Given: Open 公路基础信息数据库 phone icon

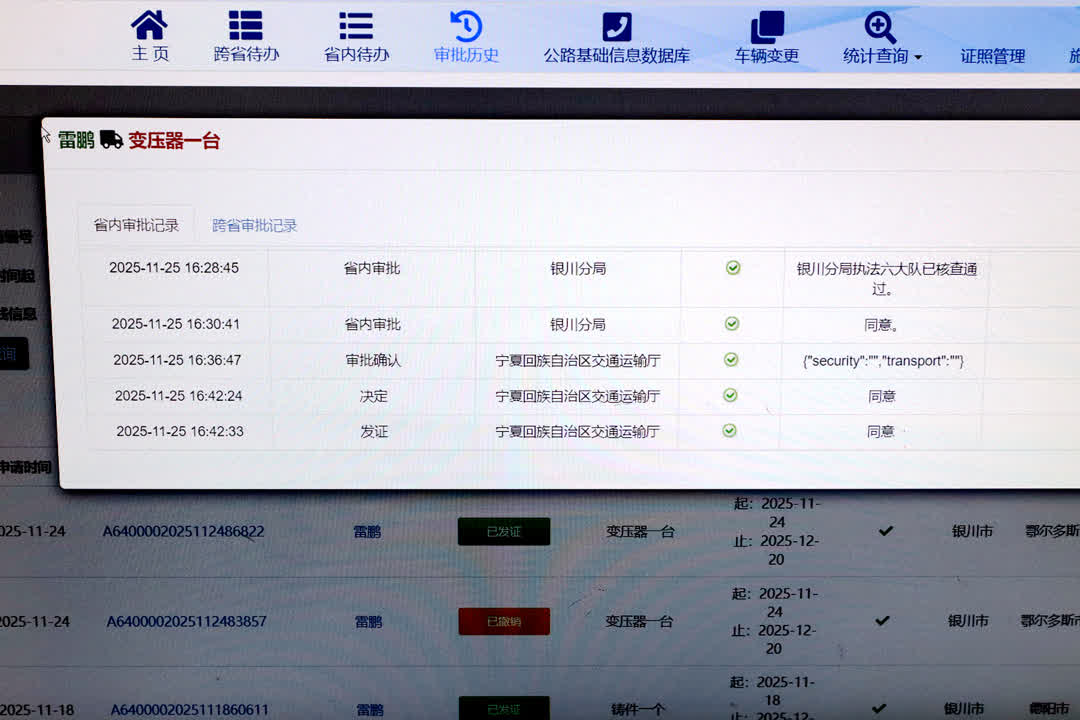Looking at the screenshot, I should pos(616,26).
